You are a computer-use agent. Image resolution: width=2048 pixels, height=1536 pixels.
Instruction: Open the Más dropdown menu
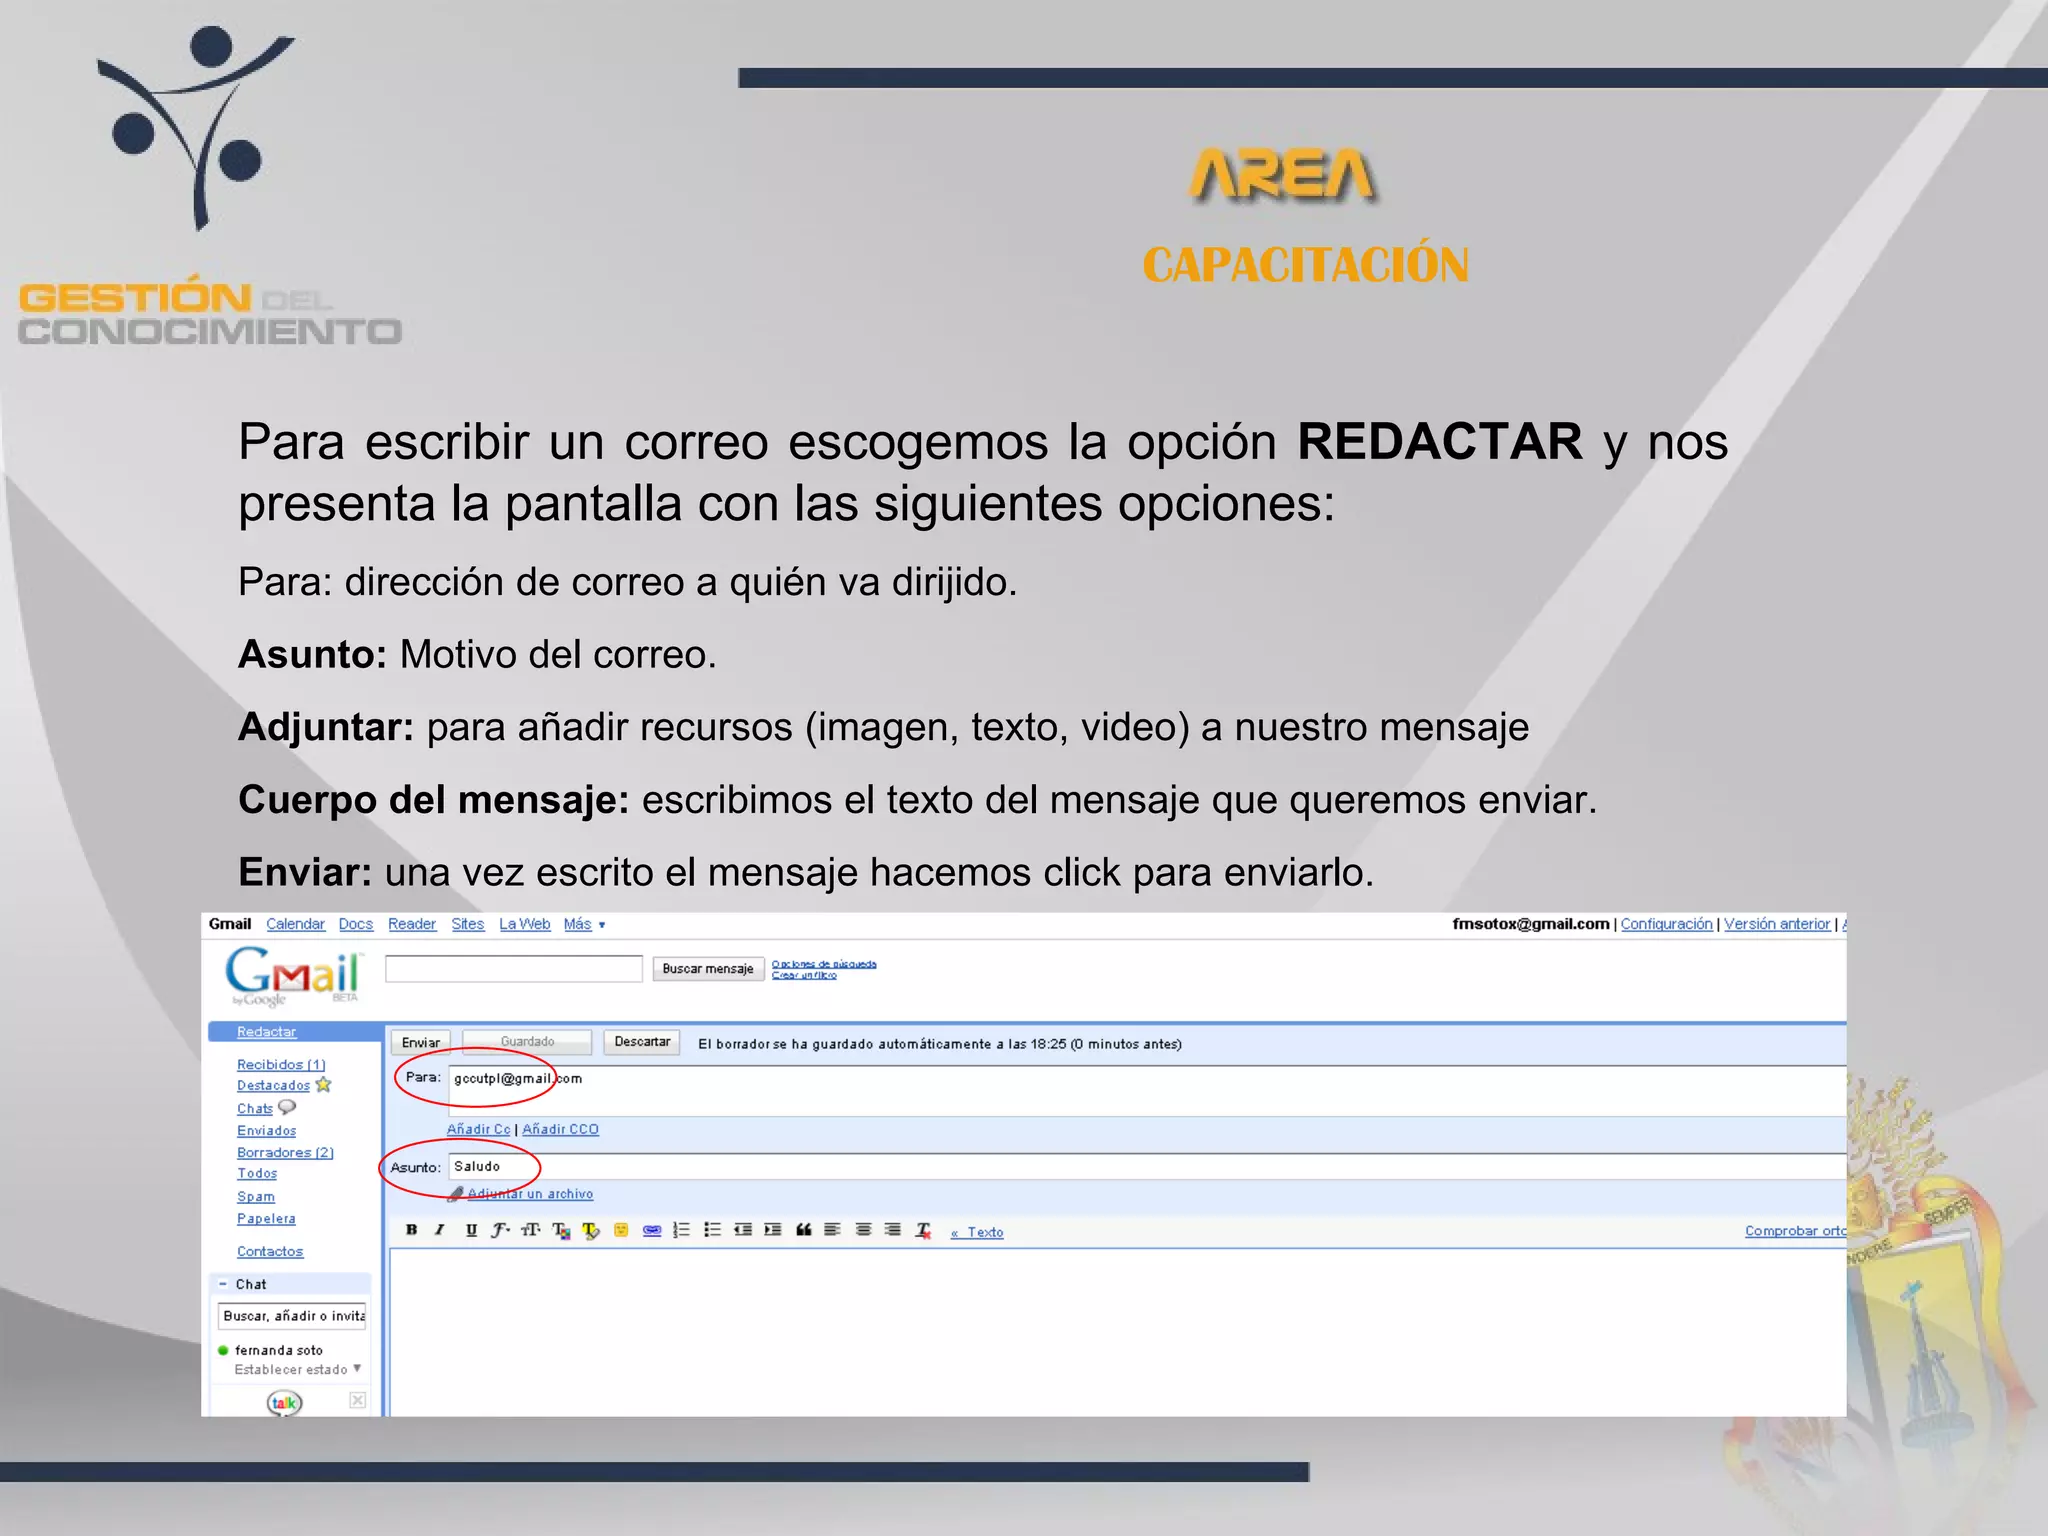point(584,924)
